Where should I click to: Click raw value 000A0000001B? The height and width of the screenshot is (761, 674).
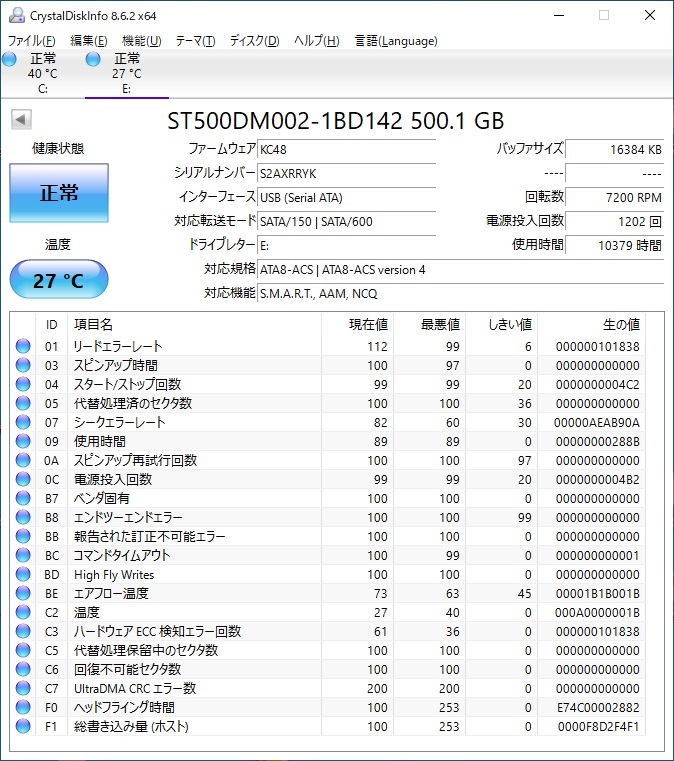click(597, 612)
